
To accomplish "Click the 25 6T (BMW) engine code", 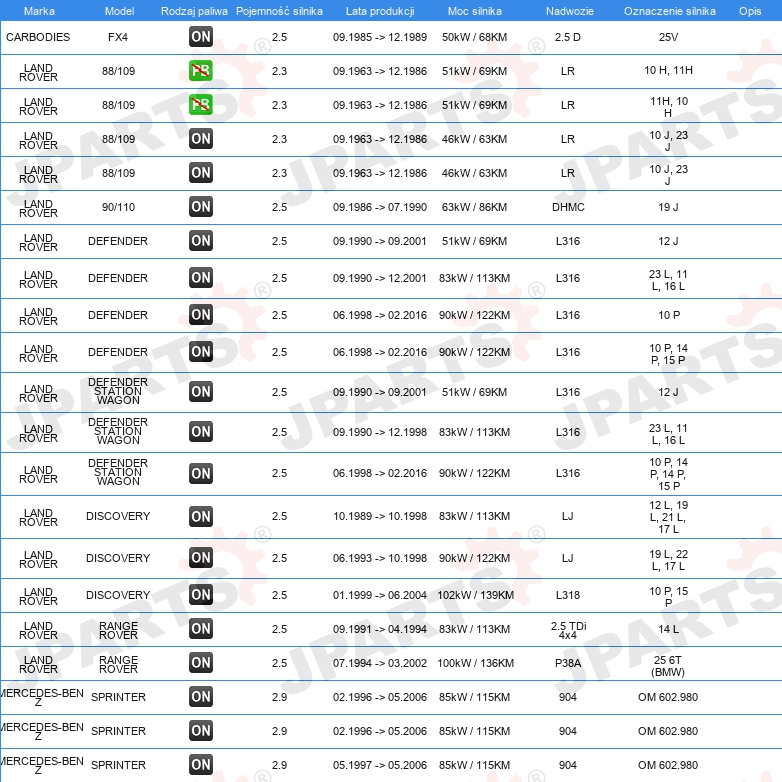I will [x=668, y=666].
